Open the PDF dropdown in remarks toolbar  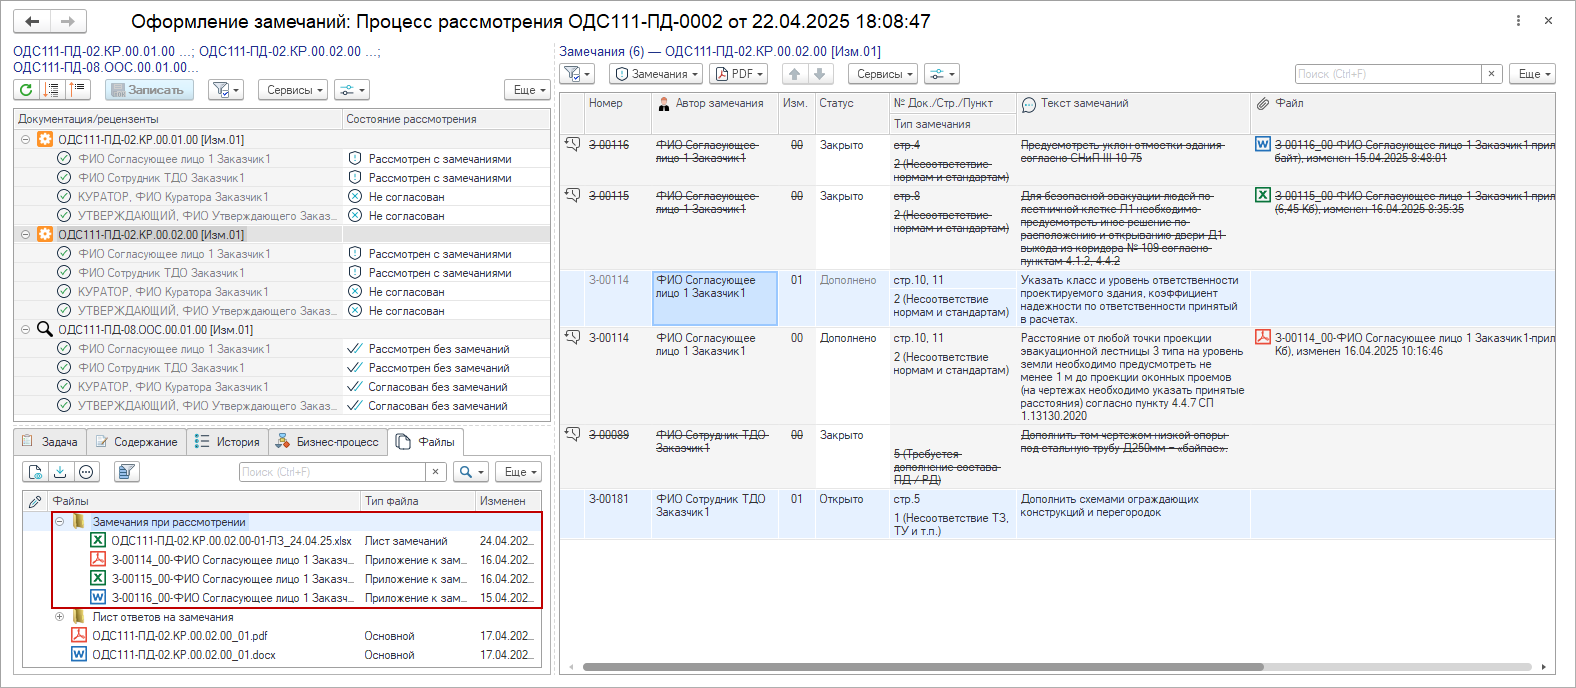738,74
